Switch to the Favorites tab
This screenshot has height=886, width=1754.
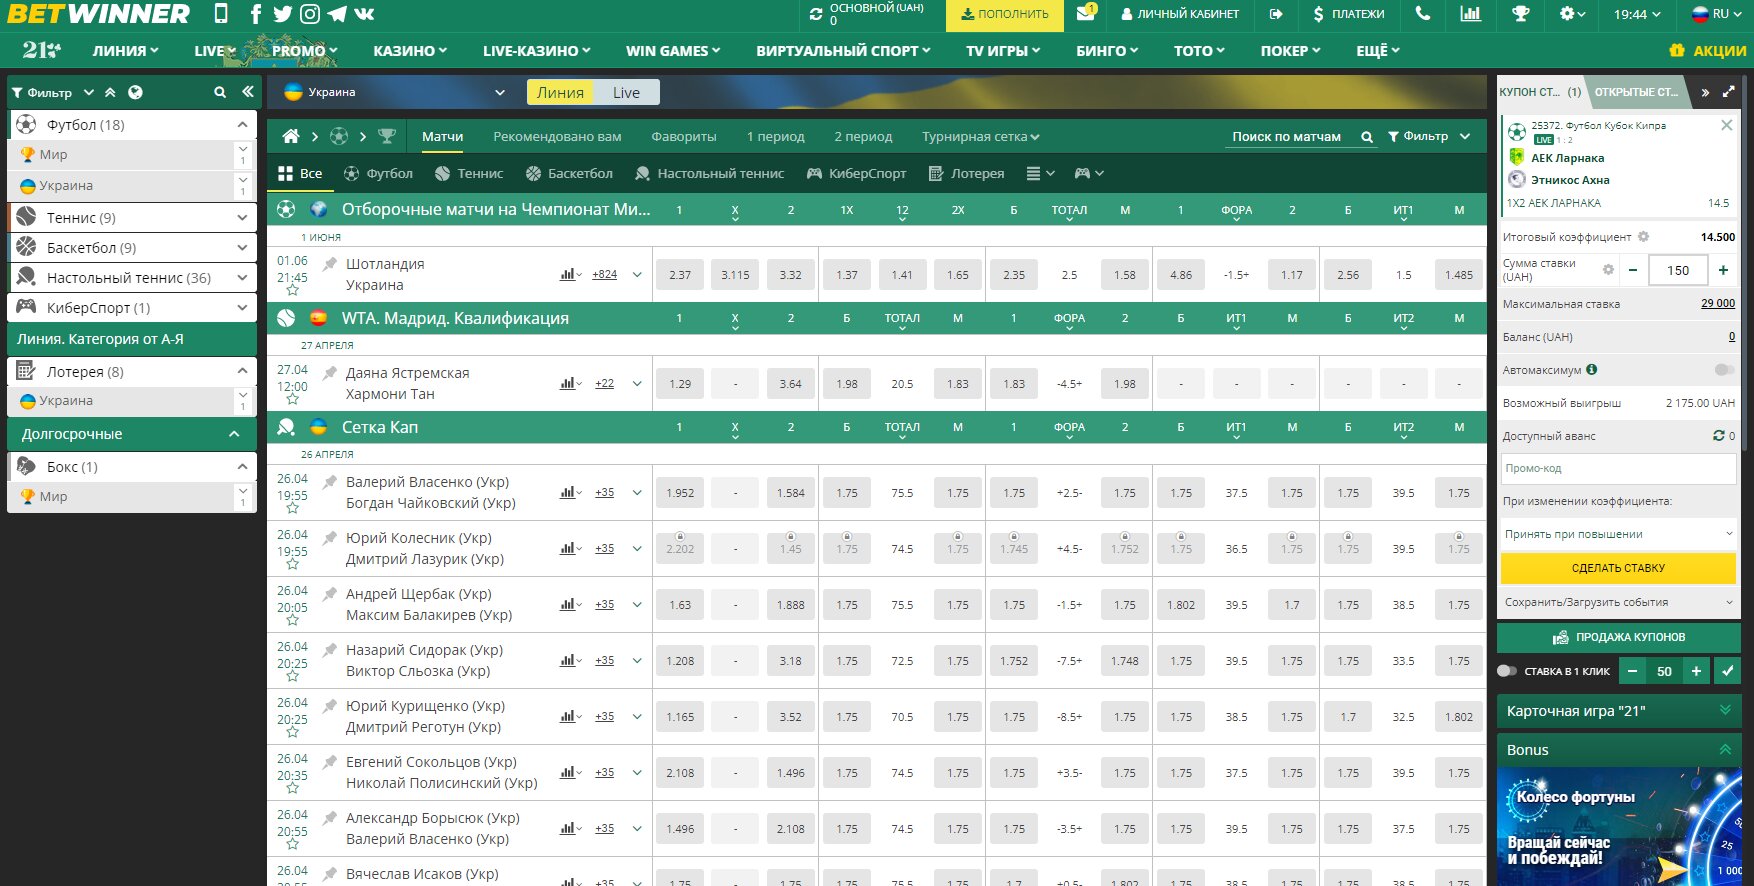(x=683, y=137)
